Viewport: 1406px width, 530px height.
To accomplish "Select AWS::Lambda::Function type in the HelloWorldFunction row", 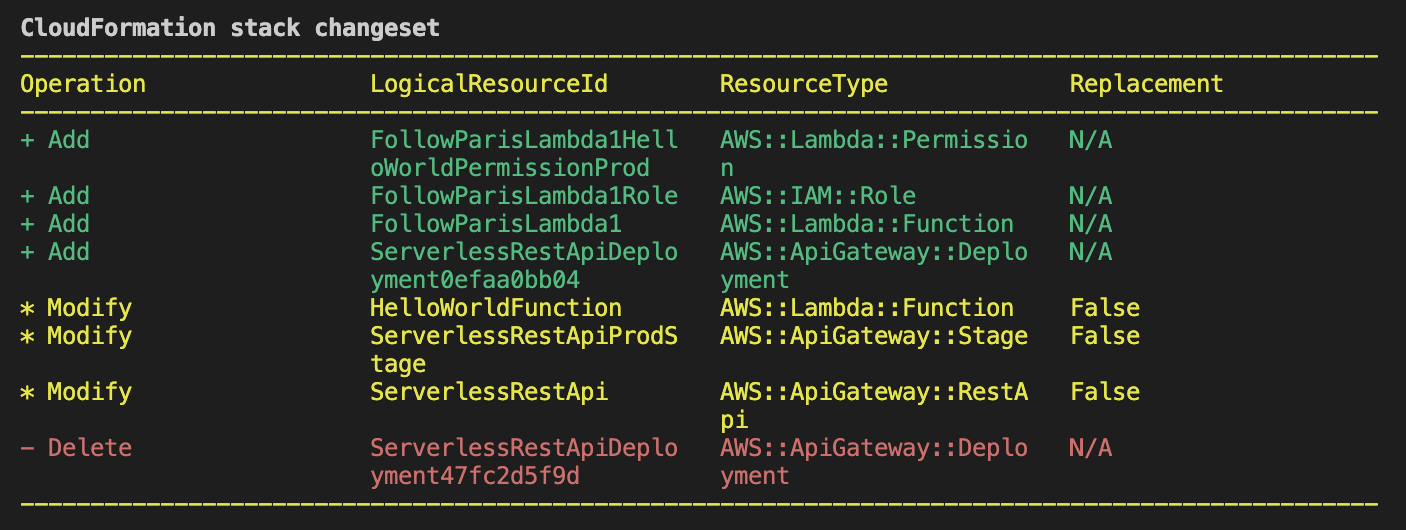I will [x=867, y=308].
